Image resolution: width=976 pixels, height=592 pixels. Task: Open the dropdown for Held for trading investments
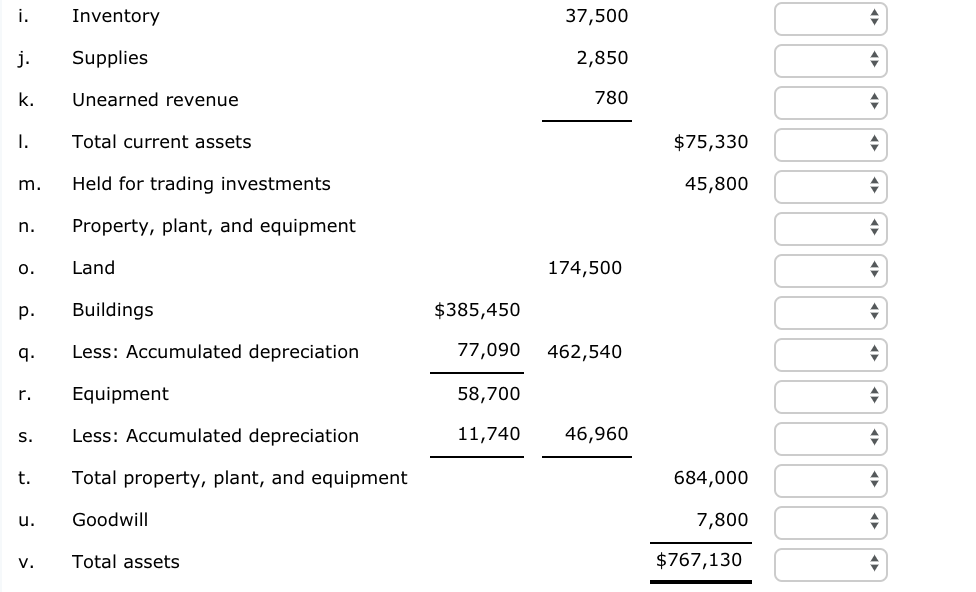[x=829, y=187]
